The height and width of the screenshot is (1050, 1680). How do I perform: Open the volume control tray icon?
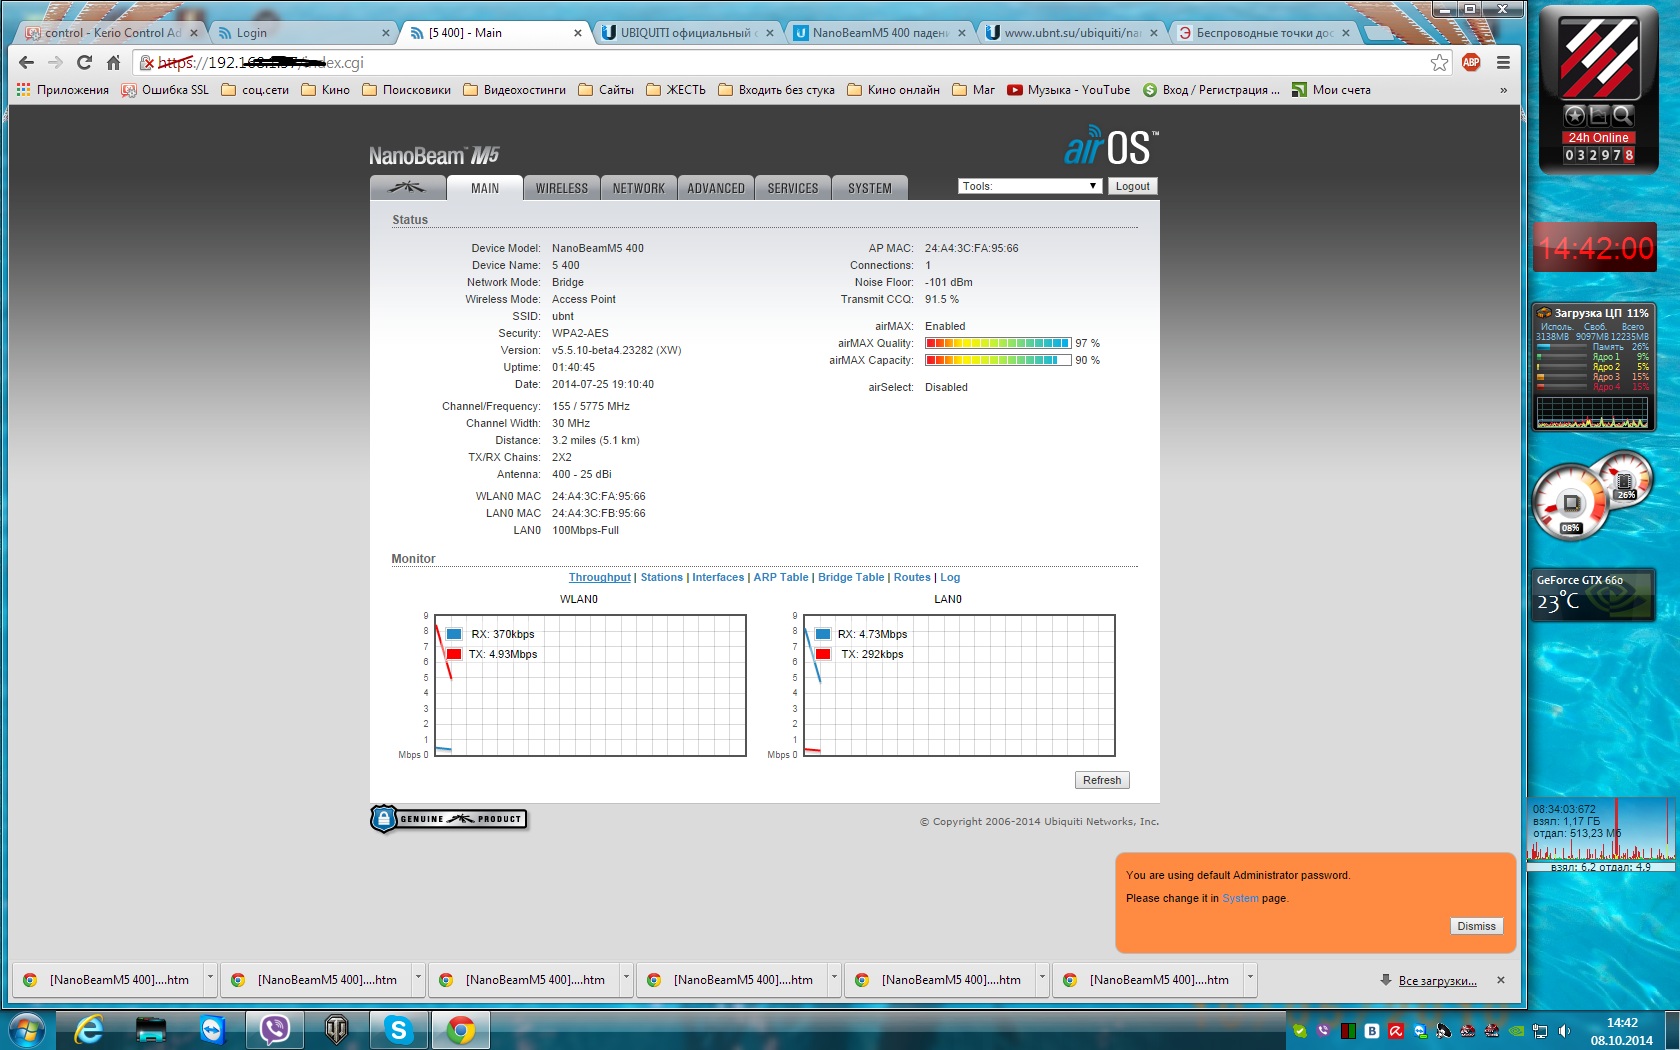pyautogui.click(x=1565, y=1031)
